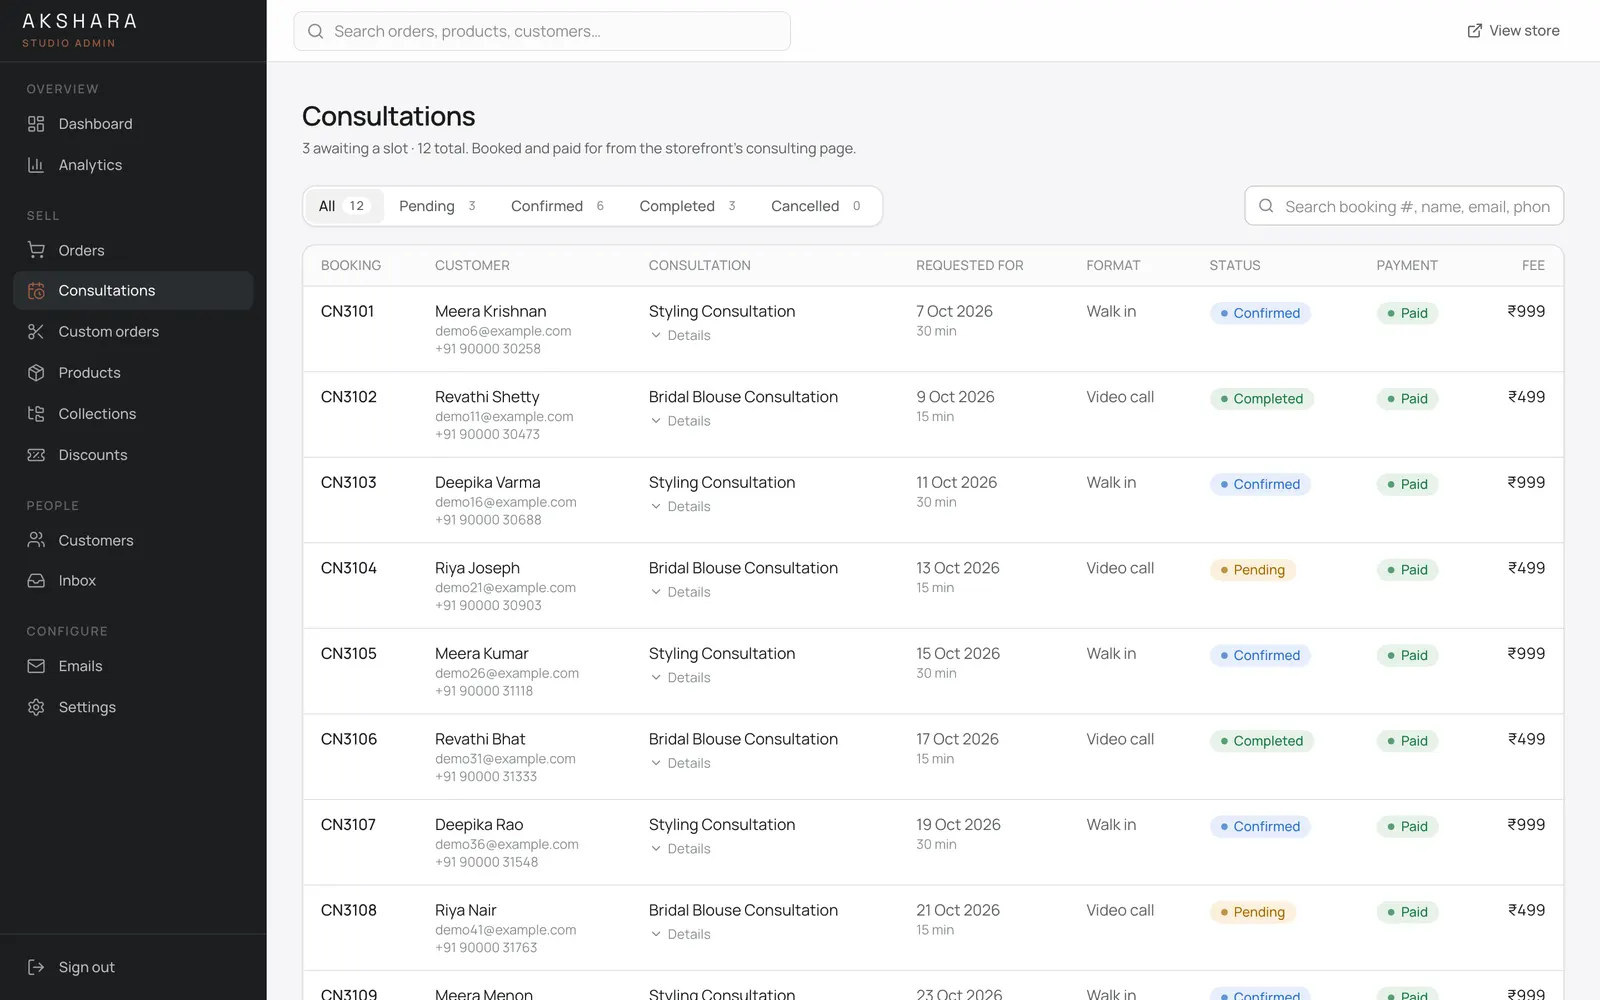Screen dimensions: 1600x1000
Task: Expand Details for Deepika Rao's booking
Action: click(680, 849)
